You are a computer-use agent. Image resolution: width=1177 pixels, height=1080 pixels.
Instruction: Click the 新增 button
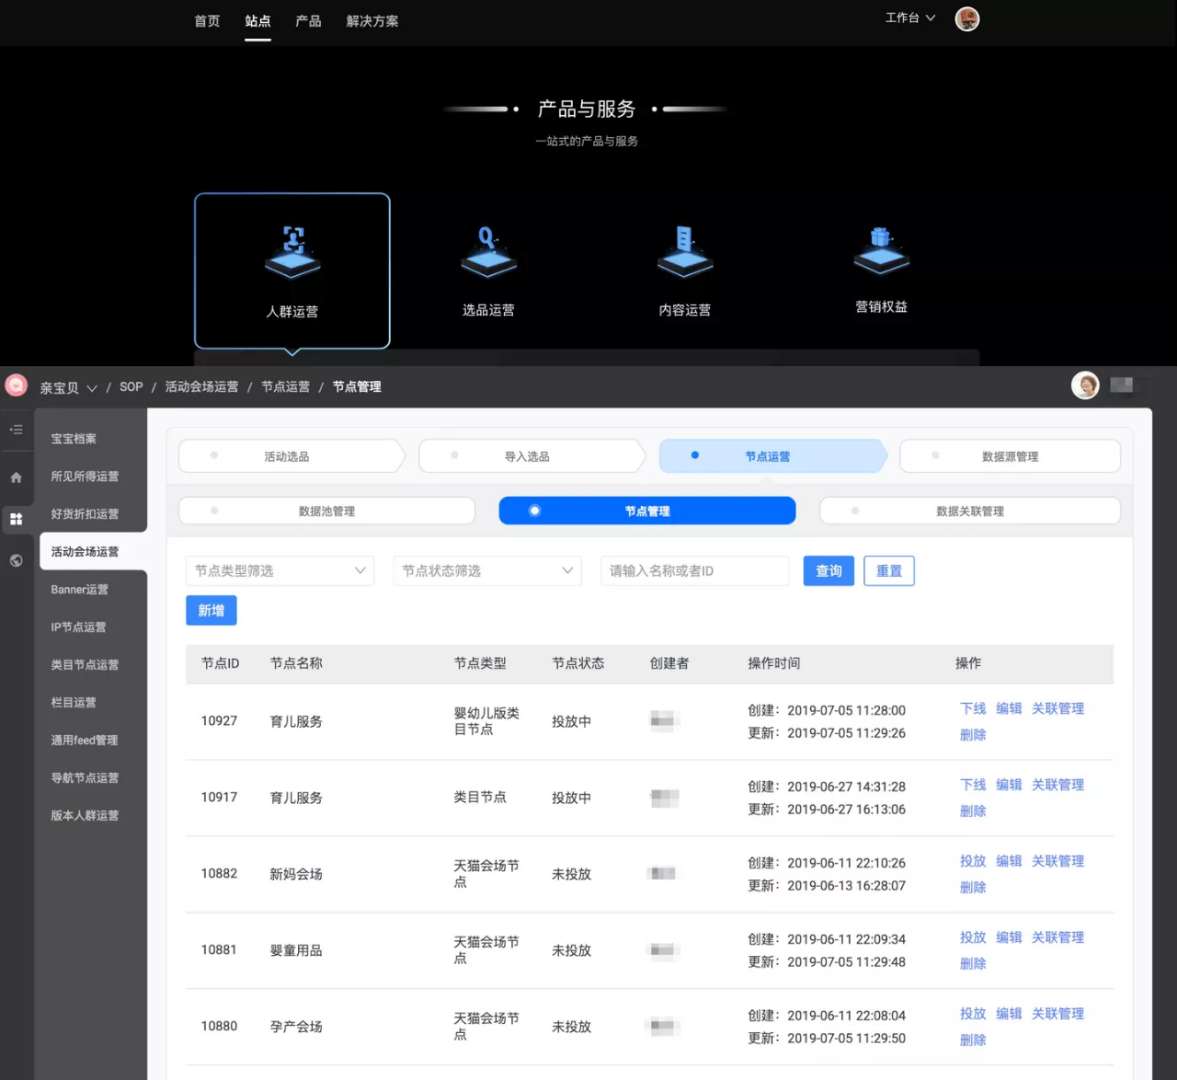[x=211, y=610]
